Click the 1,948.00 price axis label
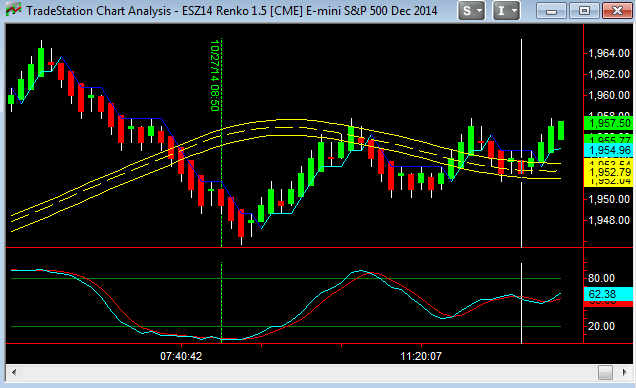The height and width of the screenshot is (388, 636). point(608,220)
